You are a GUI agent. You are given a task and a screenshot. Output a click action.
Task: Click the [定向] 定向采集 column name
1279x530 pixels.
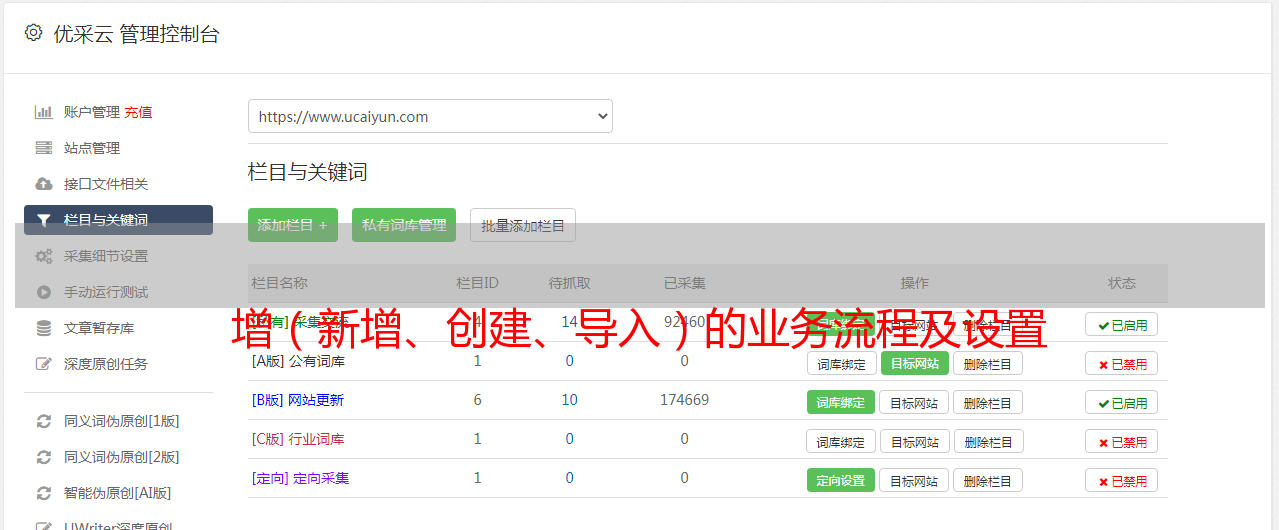coord(300,478)
